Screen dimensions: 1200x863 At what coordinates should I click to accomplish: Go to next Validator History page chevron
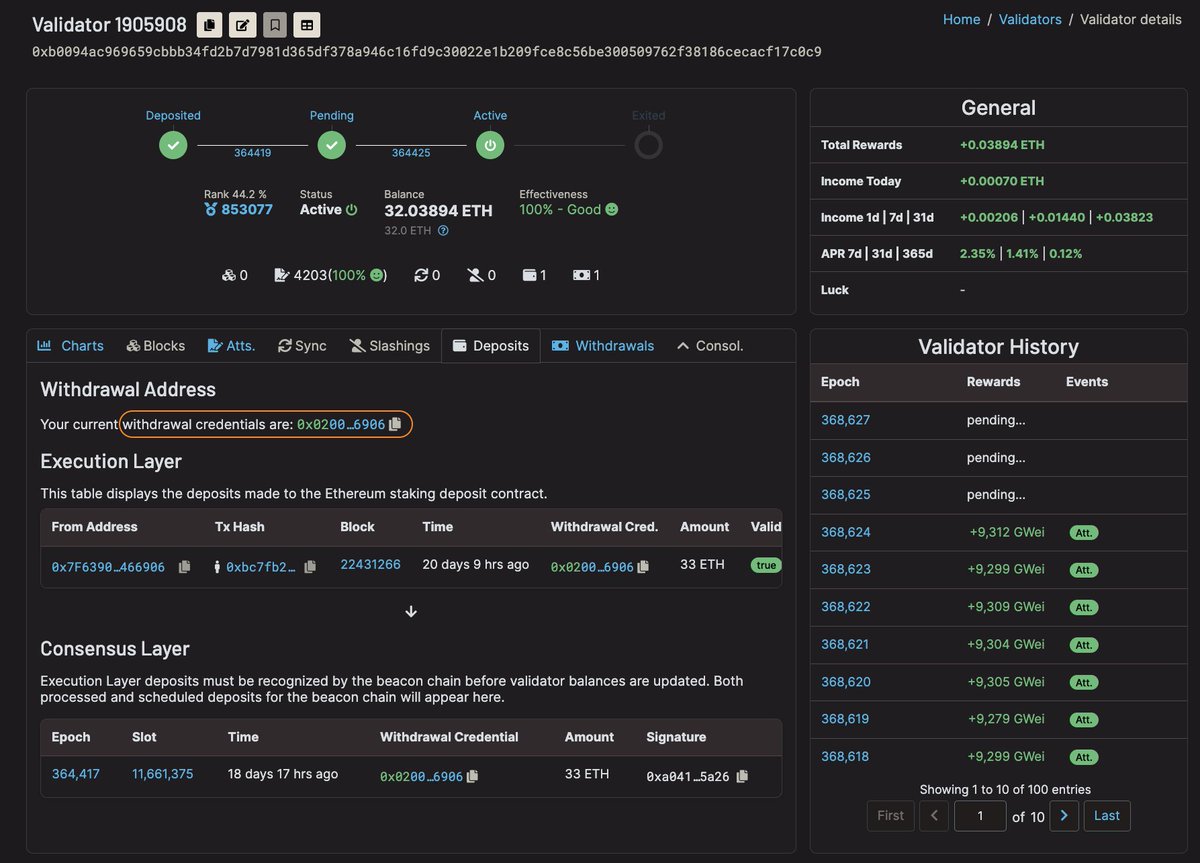pyautogui.click(x=1063, y=816)
